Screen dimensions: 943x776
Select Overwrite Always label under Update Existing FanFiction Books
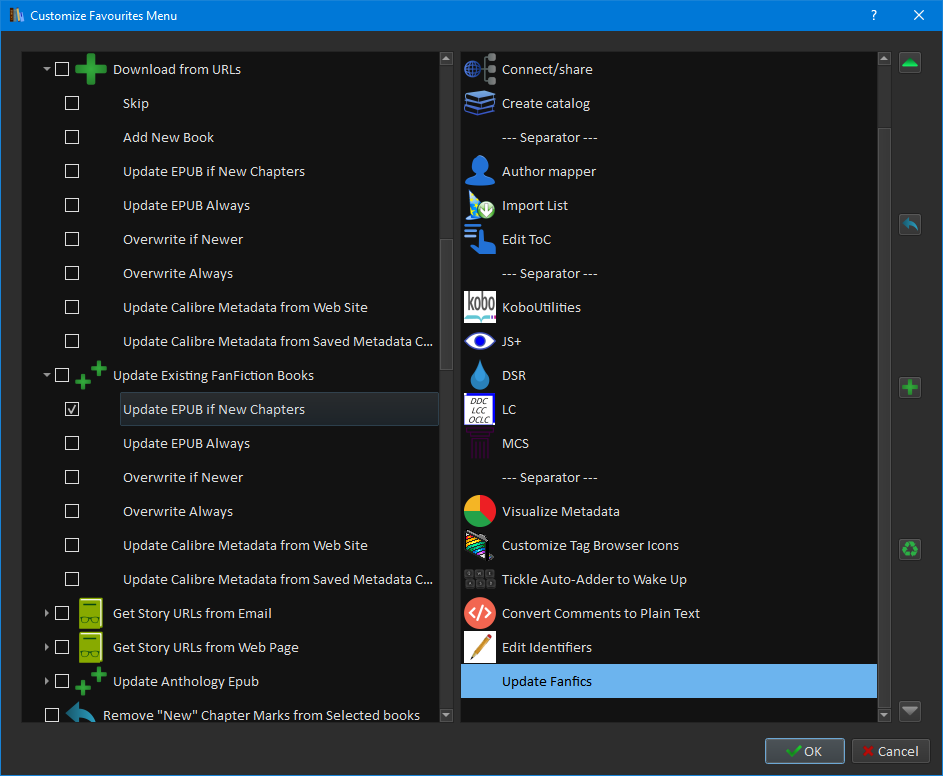[x=178, y=511]
